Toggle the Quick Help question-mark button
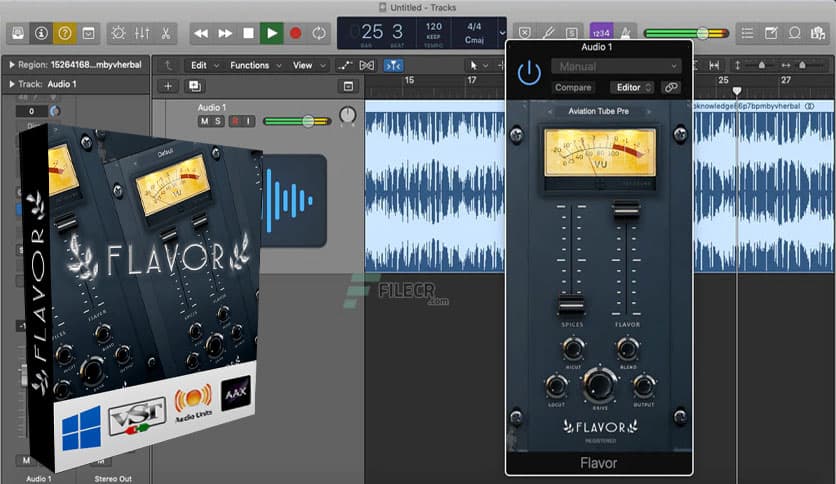 point(65,33)
